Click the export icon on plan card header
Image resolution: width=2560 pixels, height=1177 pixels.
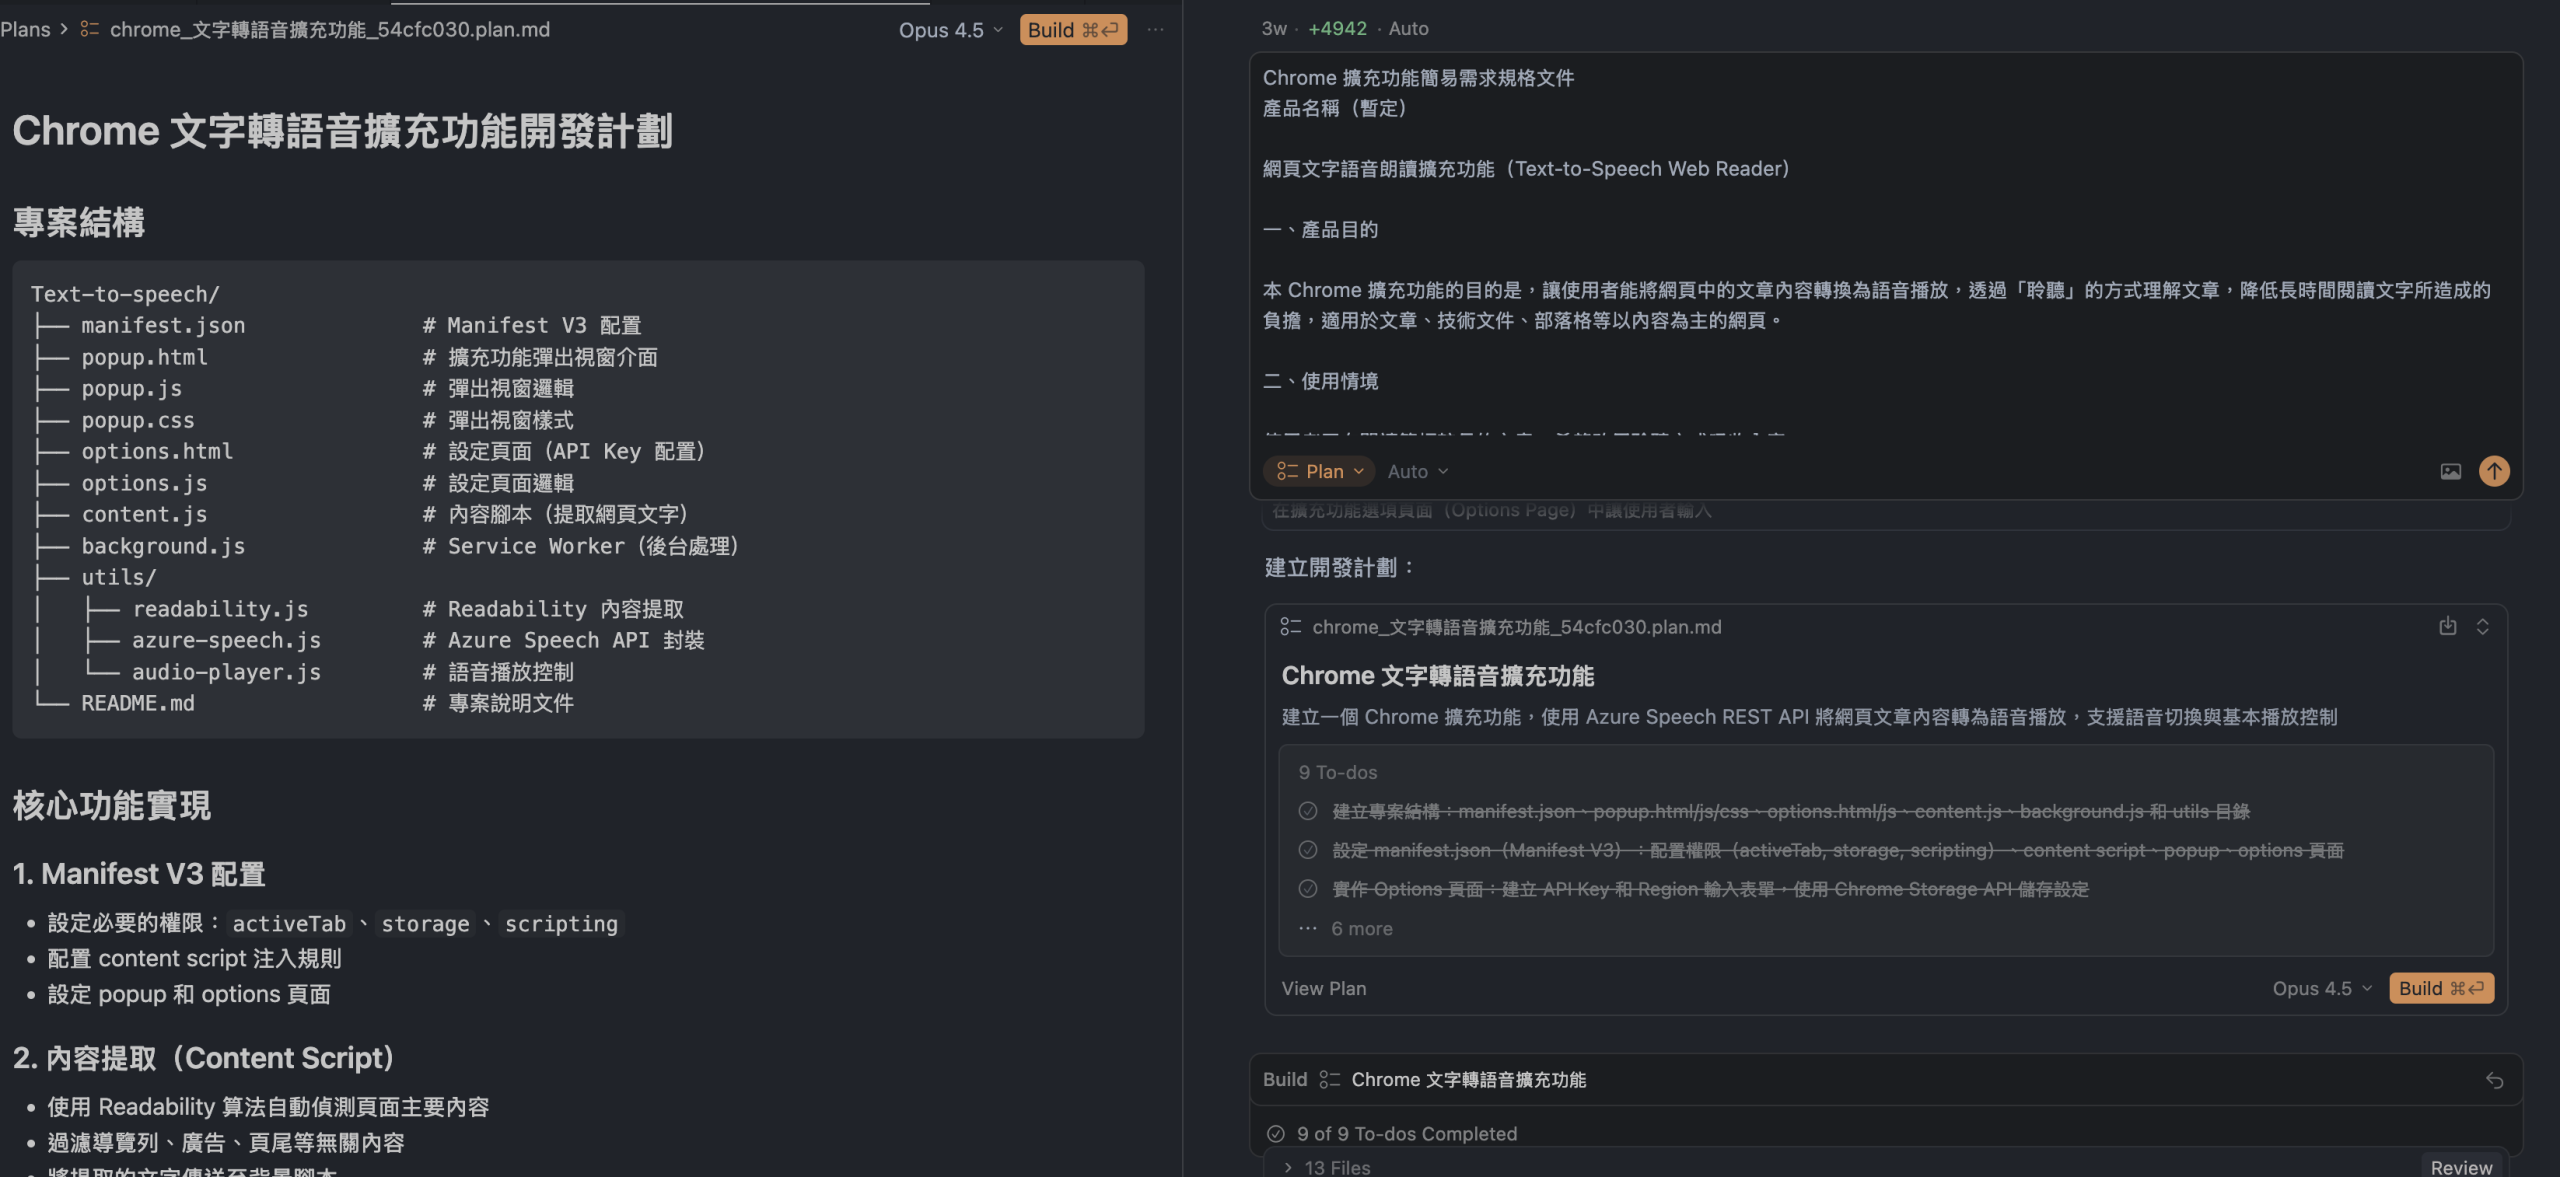[x=2447, y=626]
